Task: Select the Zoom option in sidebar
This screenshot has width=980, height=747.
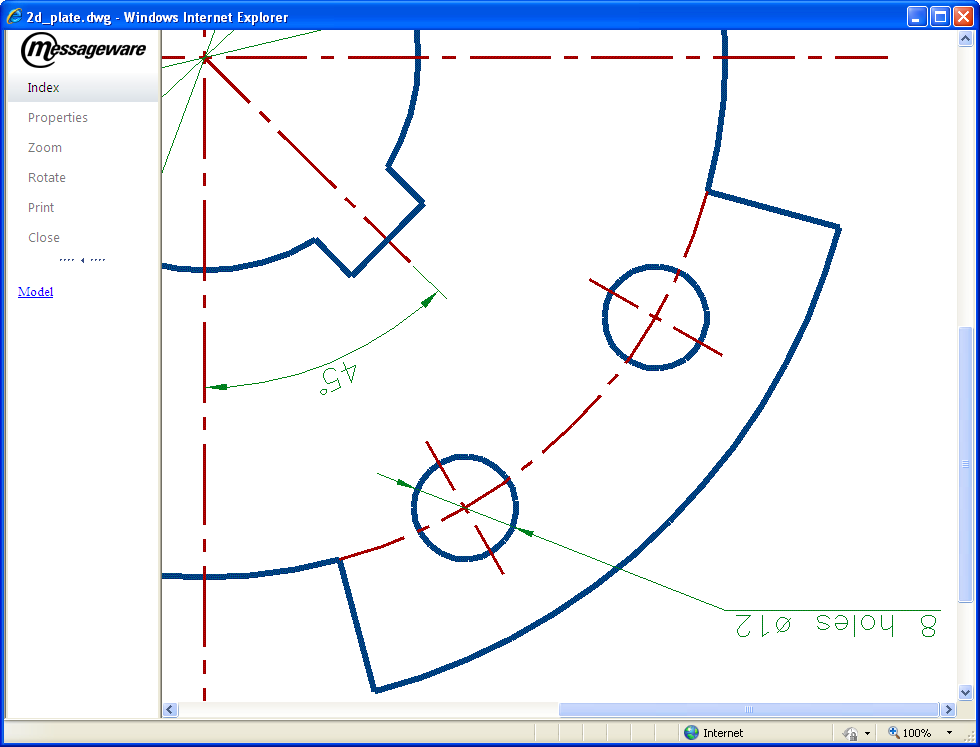Action: [44, 148]
